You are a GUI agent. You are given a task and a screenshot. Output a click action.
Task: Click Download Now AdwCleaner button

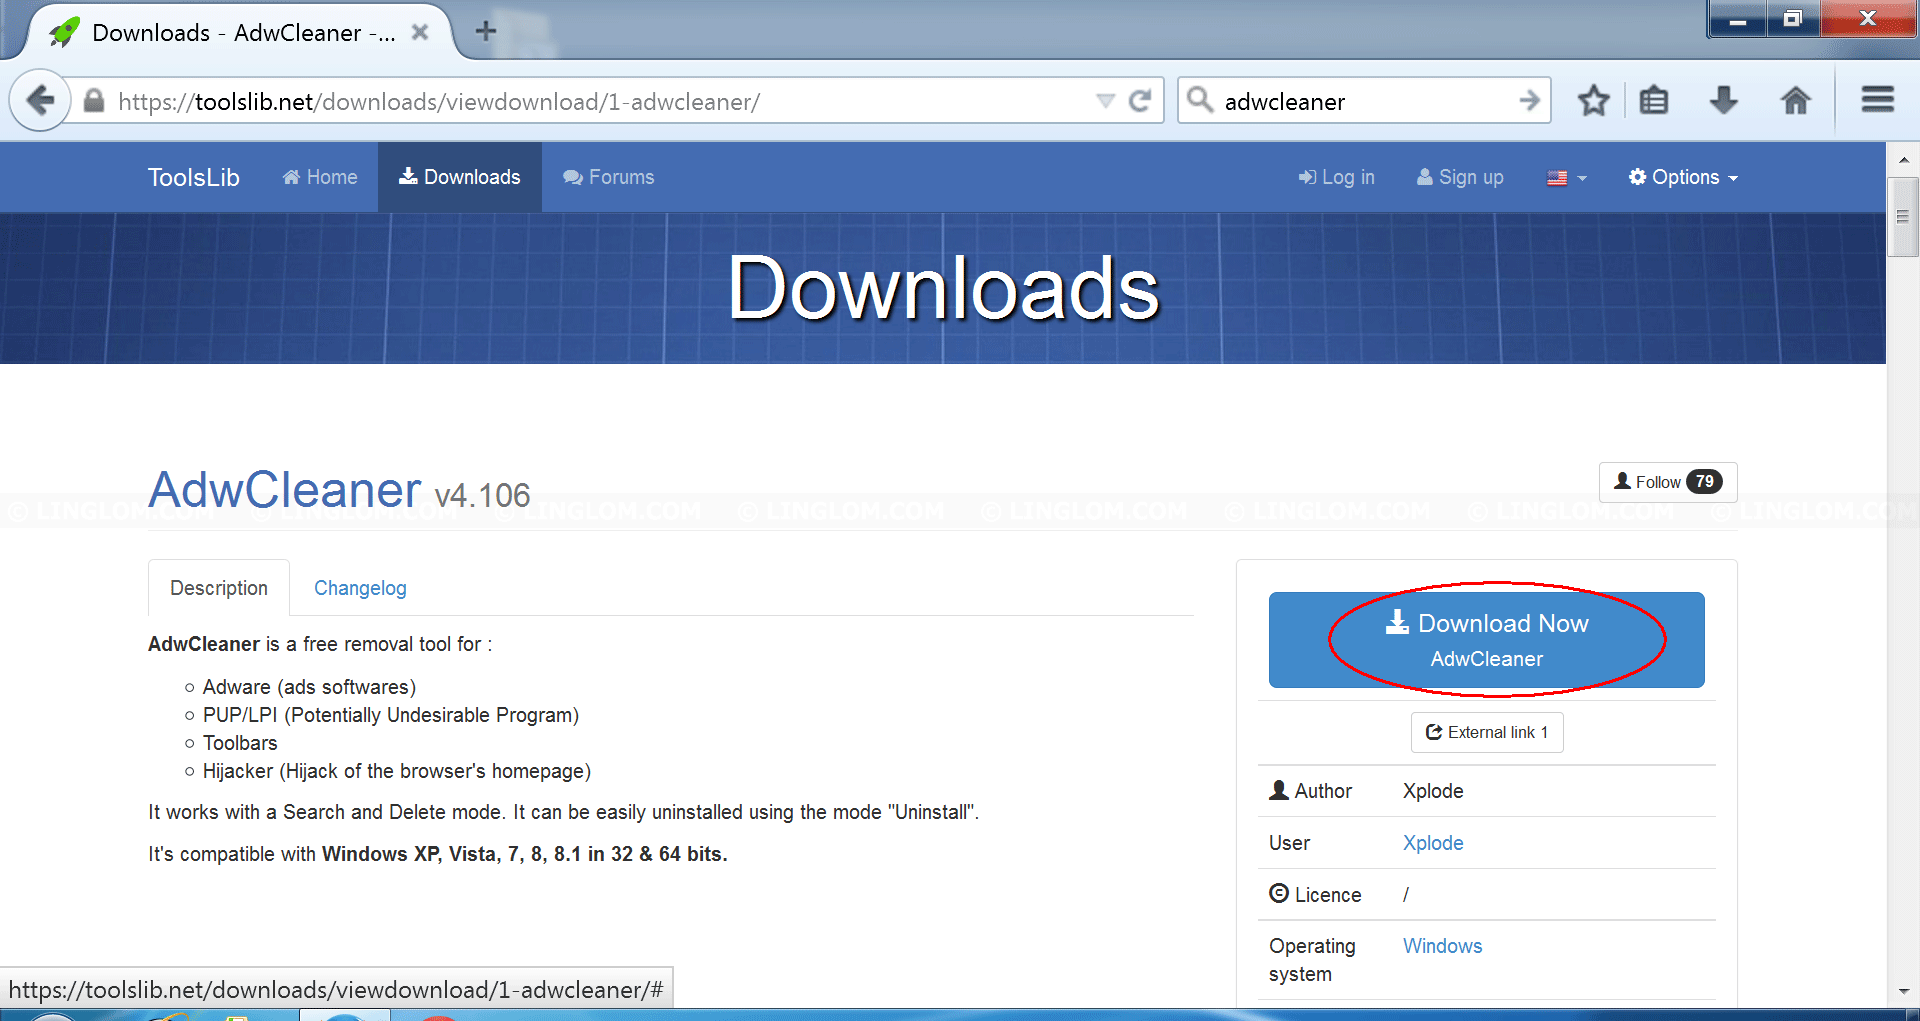click(x=1487, y=640)
